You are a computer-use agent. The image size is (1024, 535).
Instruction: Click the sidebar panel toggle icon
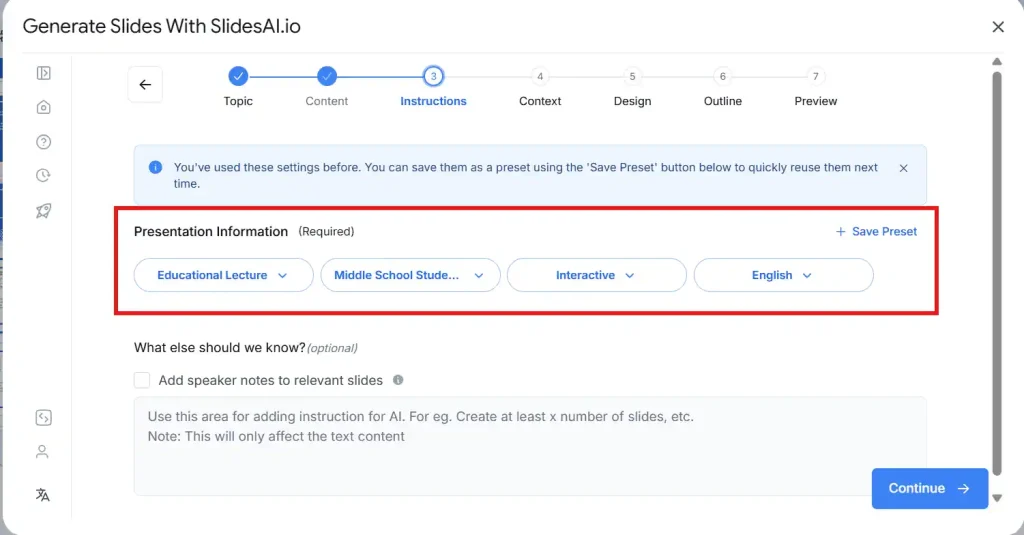point(43,73)
